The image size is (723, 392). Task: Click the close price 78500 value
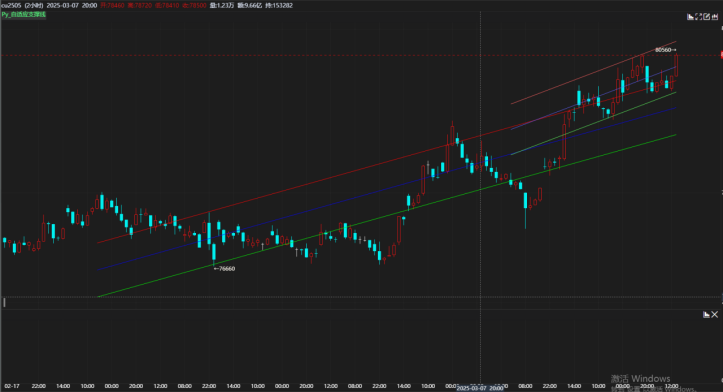tap(194, 6)
